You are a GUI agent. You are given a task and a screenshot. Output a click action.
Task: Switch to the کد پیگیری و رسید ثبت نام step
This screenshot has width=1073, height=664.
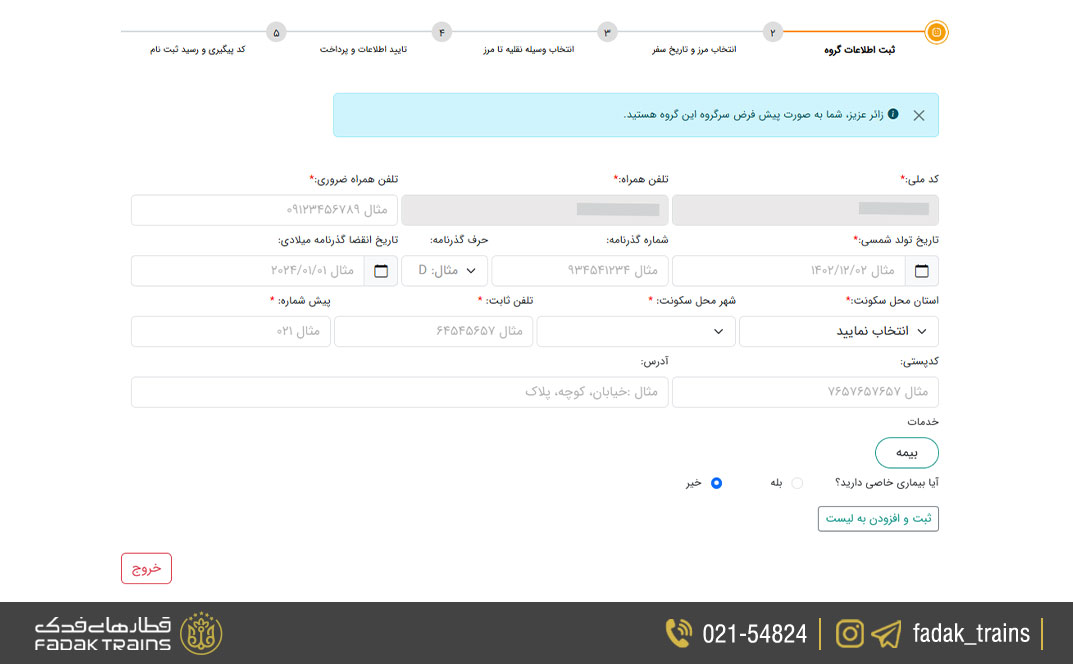point(276,32)
